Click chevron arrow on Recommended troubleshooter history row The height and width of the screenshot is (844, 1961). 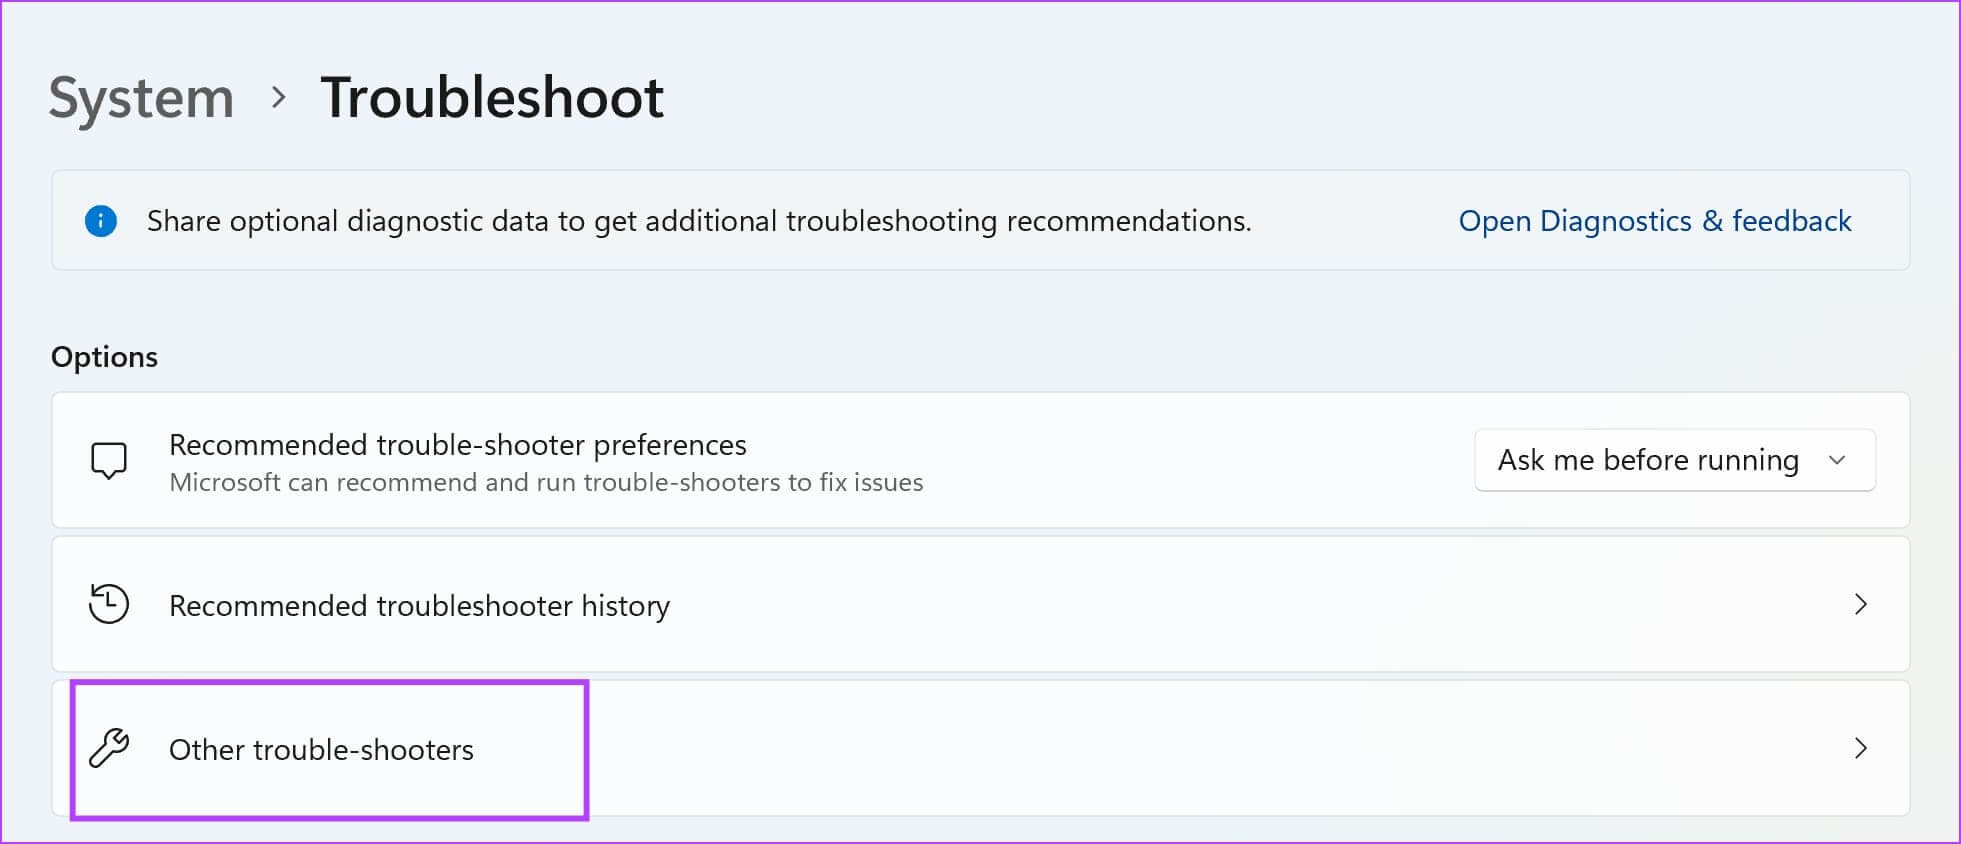(x=1860, y=604)
